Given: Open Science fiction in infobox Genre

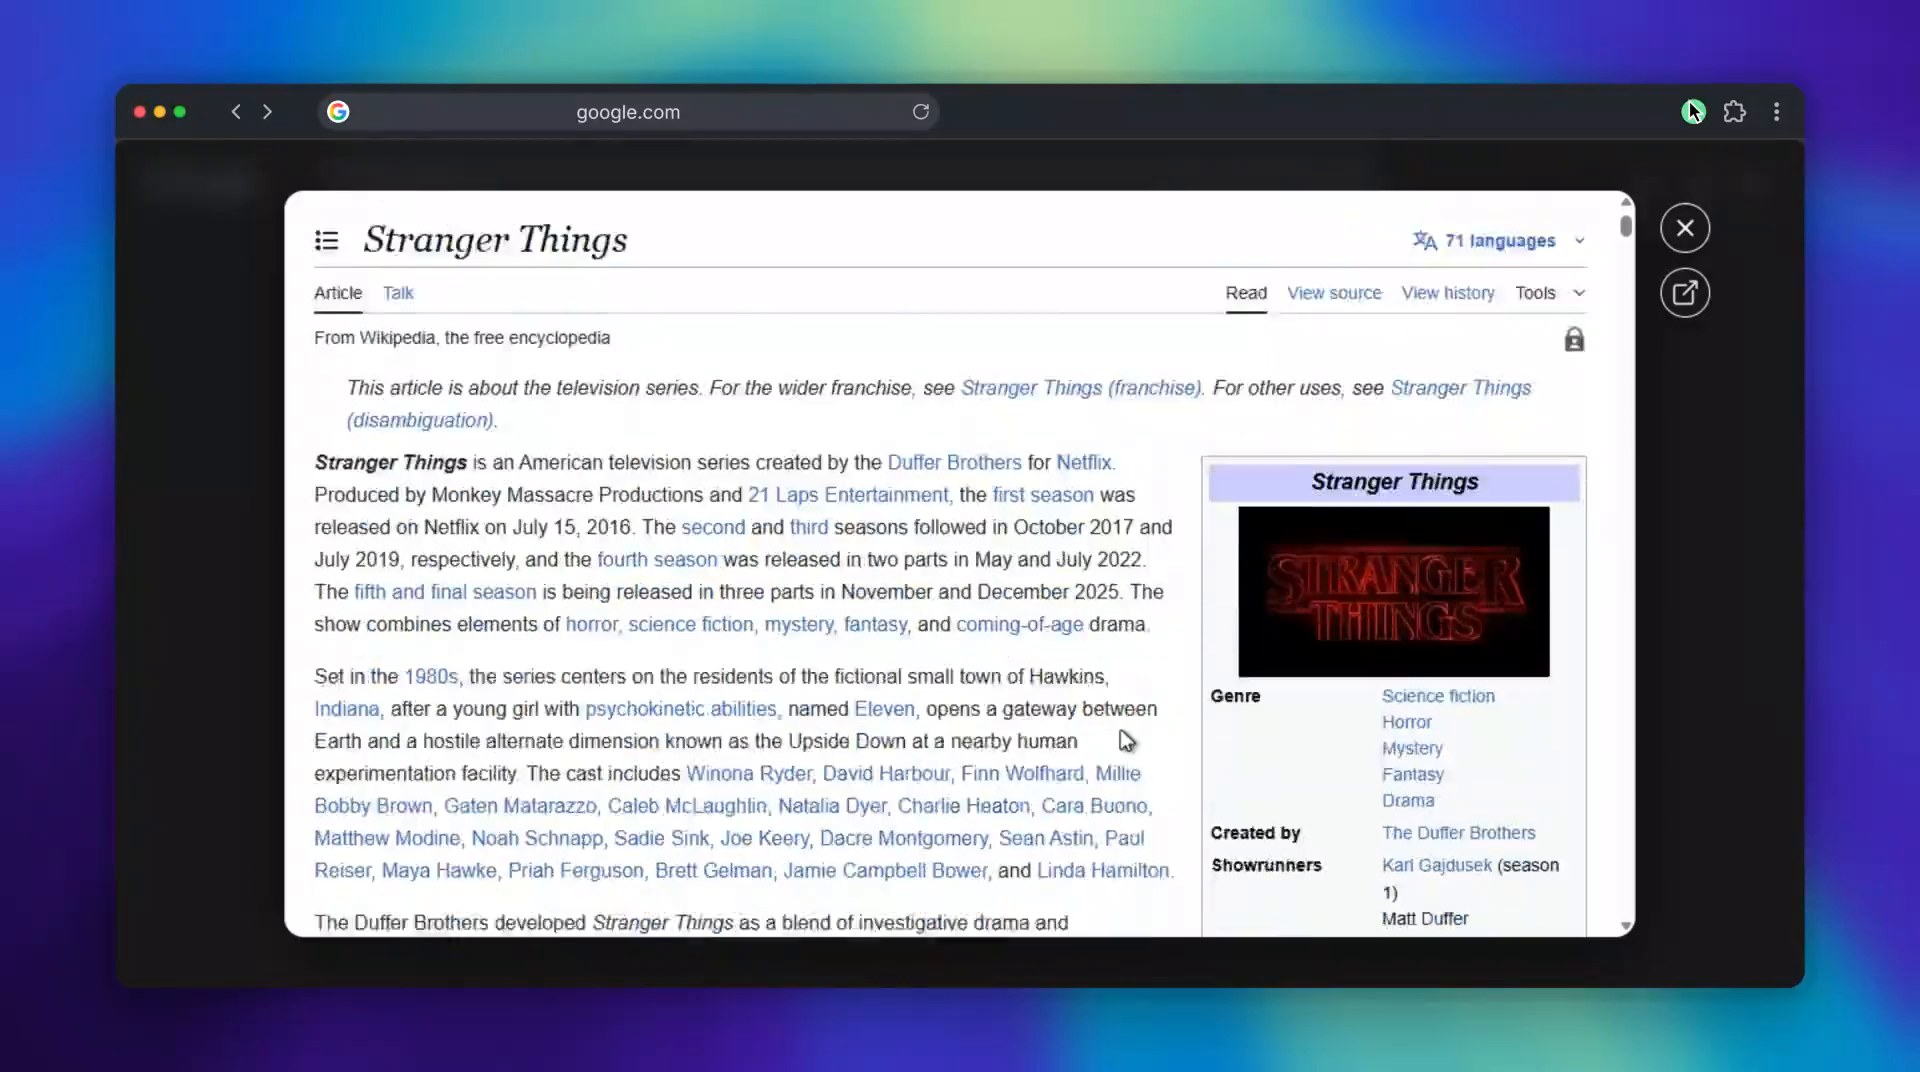Looking at the screenshot, I should (x=1438, y=696).
